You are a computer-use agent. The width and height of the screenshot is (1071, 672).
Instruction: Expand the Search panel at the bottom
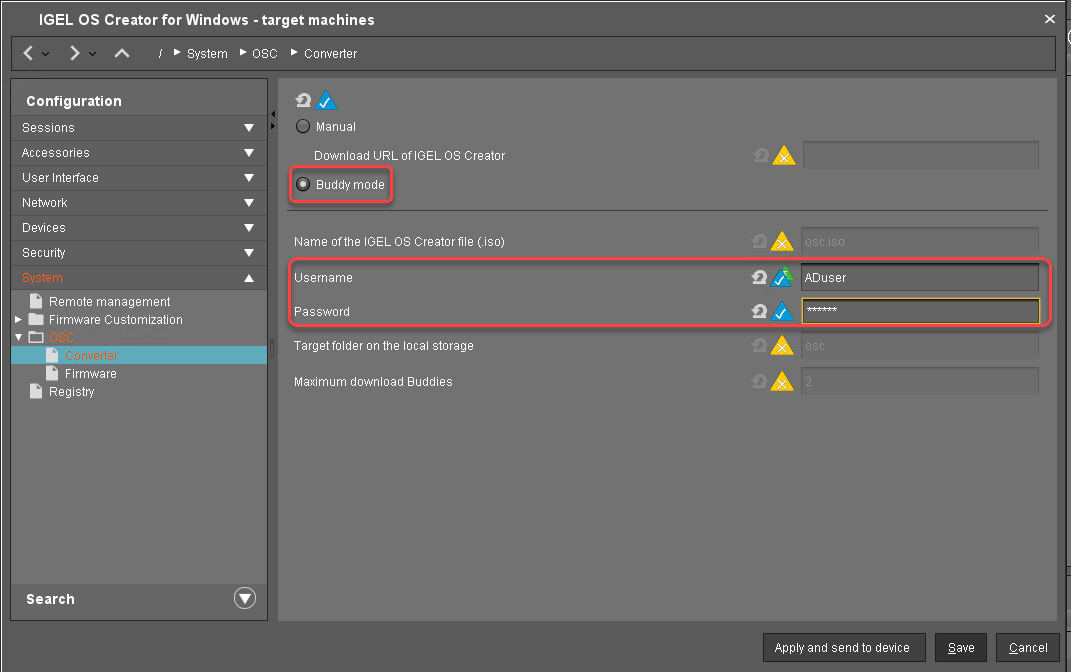click(244, 598)
